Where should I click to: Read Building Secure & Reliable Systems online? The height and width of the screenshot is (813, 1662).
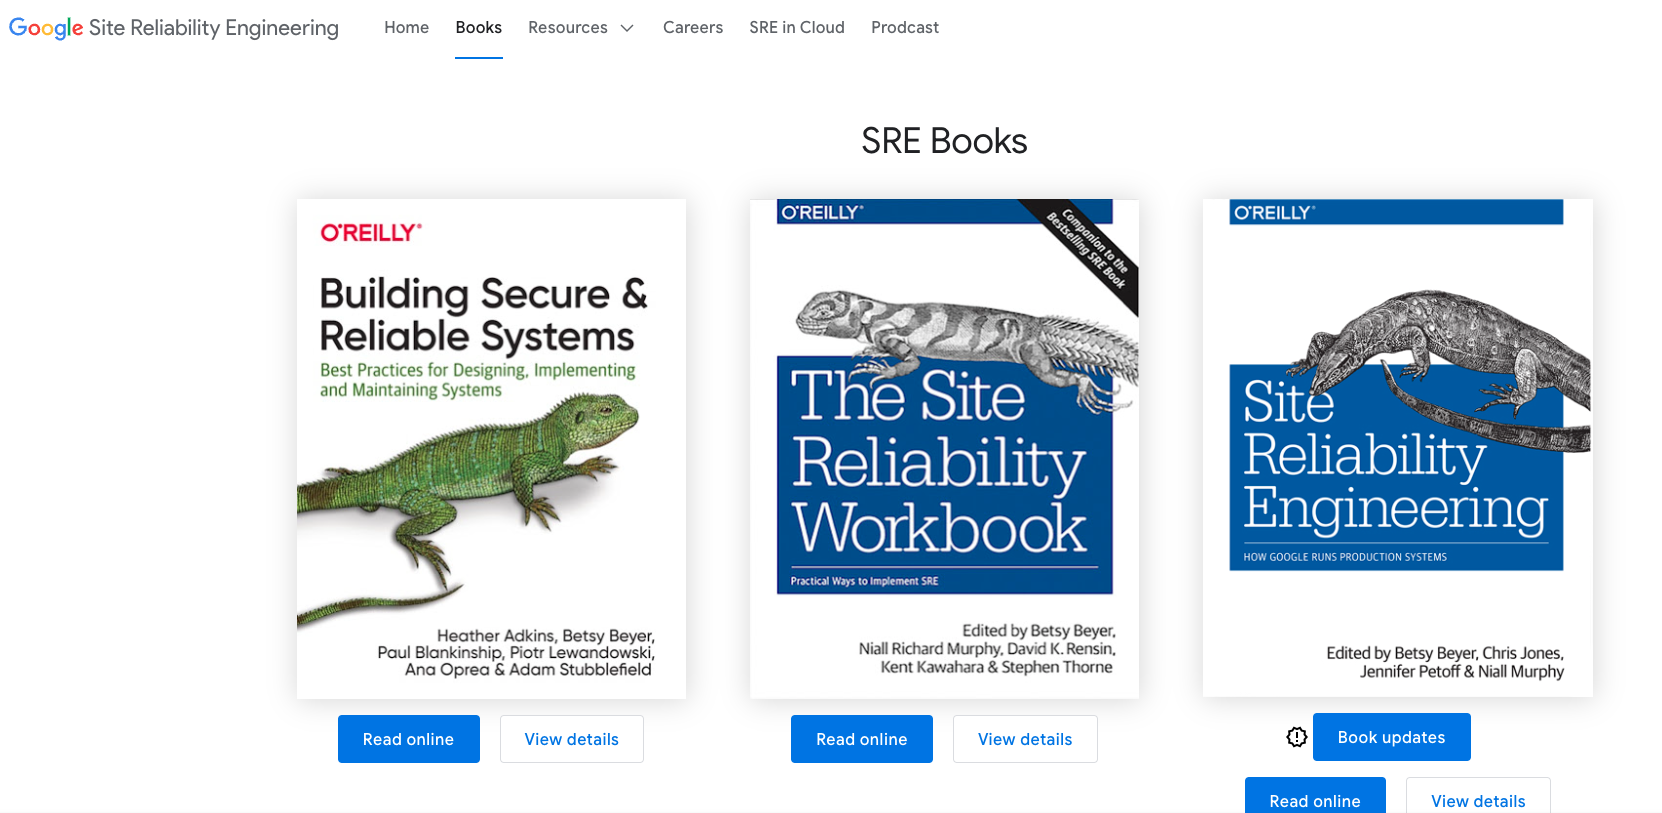coord(409,739)
